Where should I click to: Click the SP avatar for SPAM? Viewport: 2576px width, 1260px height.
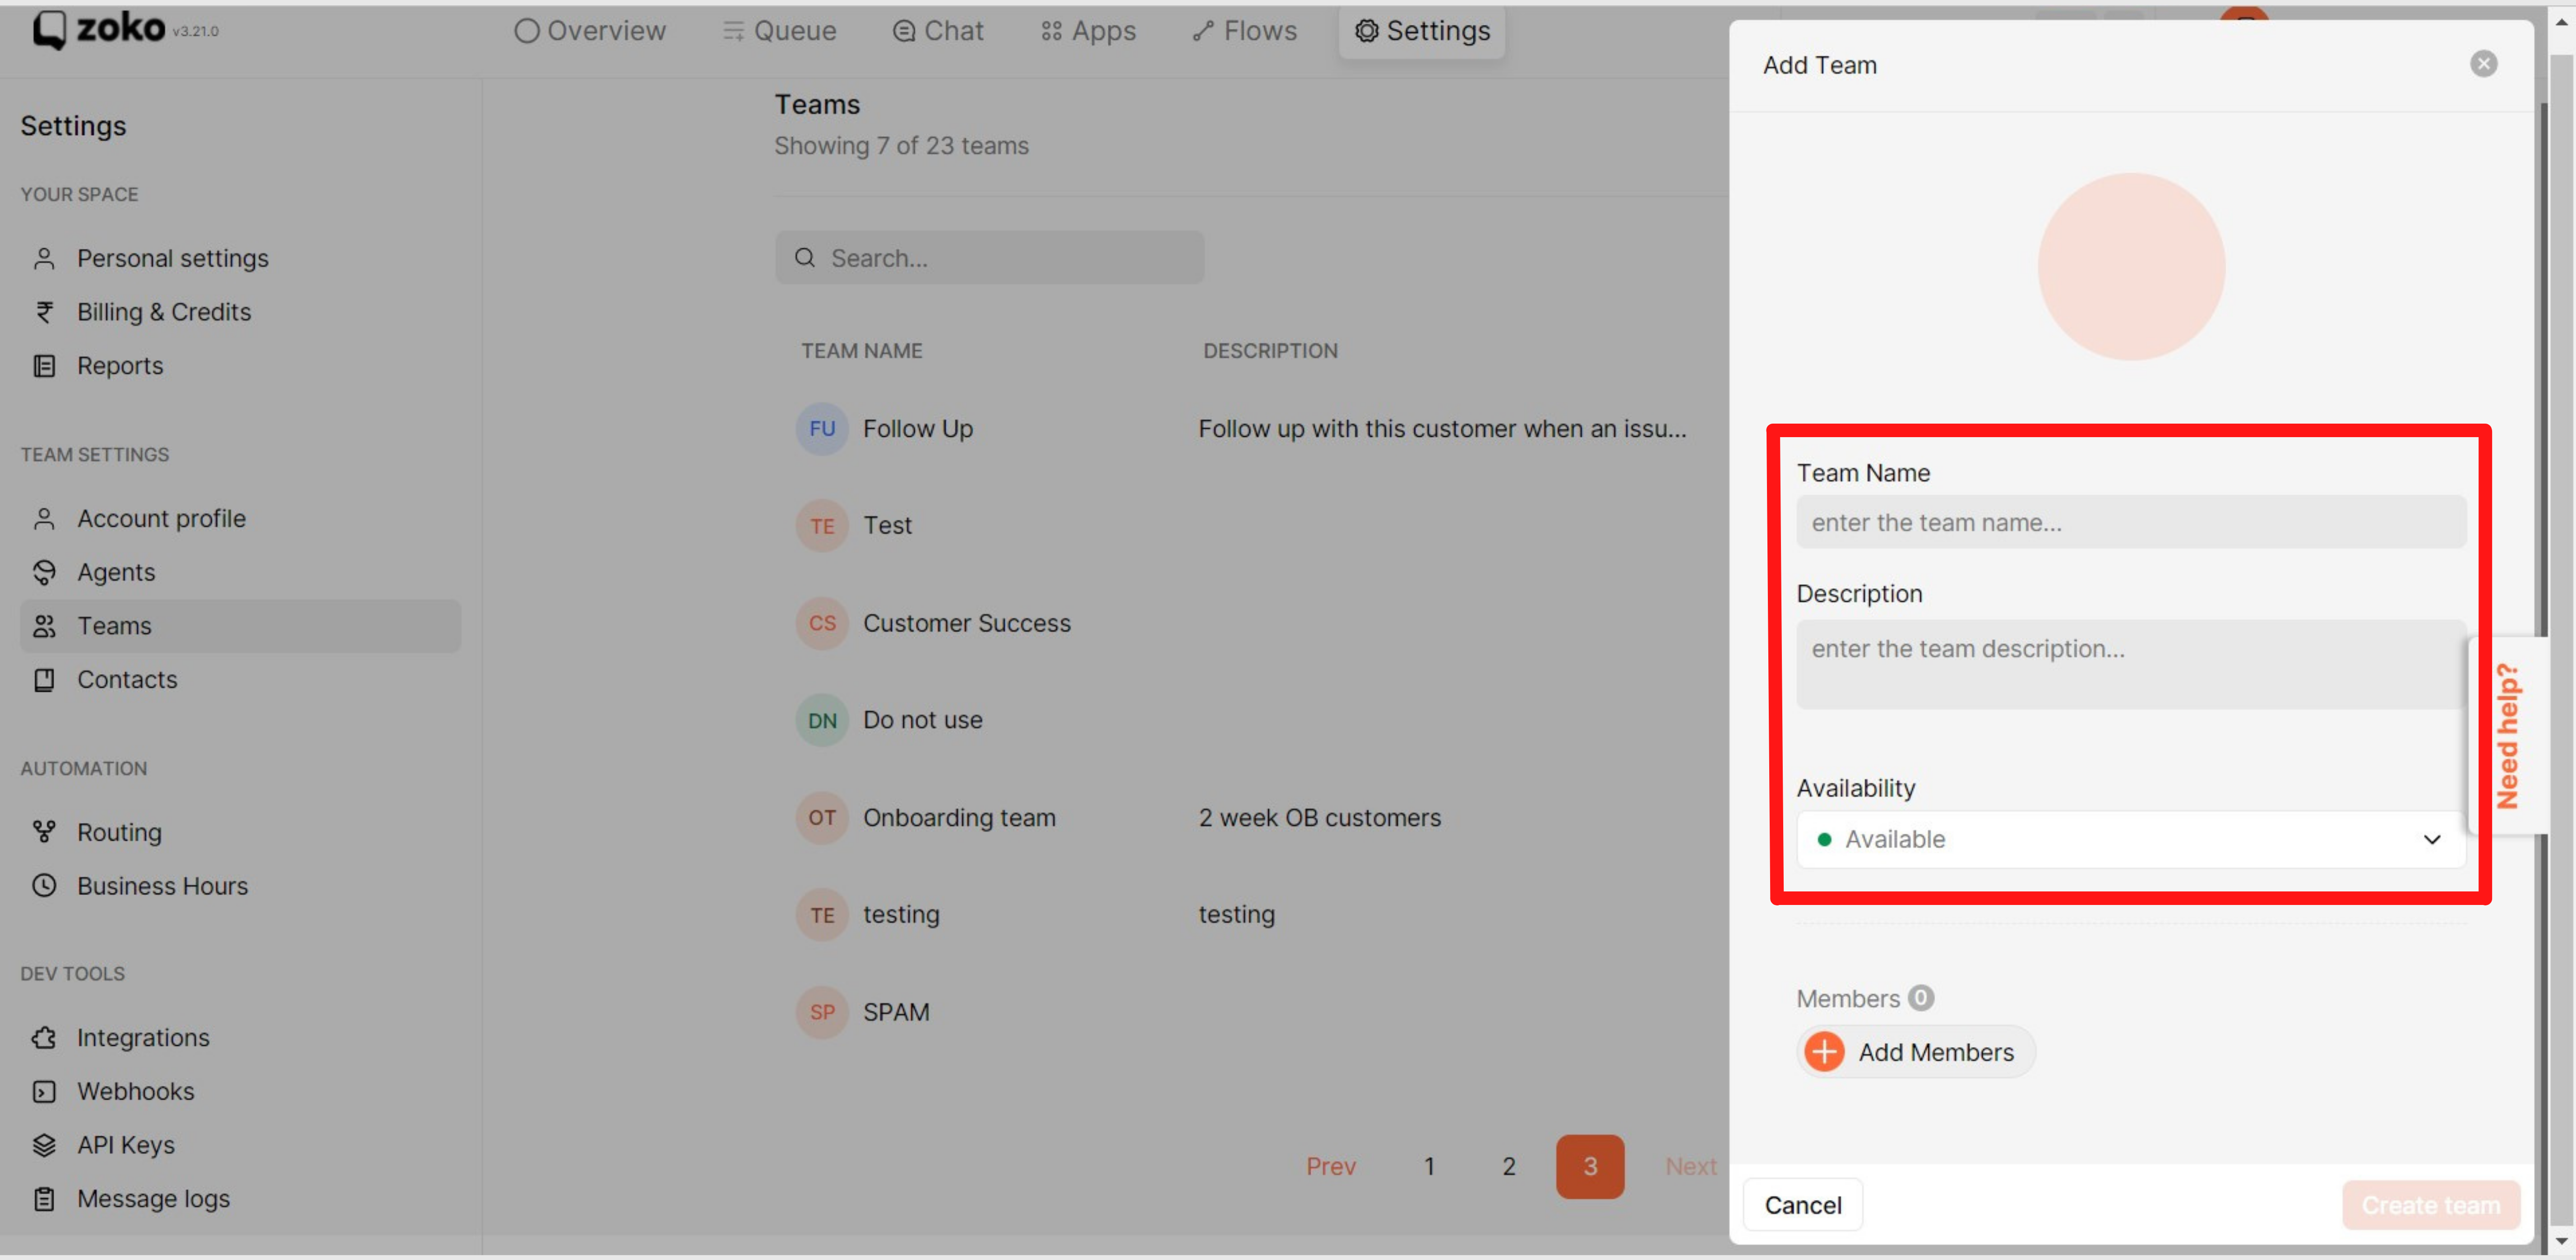[x=822, y=1012]
